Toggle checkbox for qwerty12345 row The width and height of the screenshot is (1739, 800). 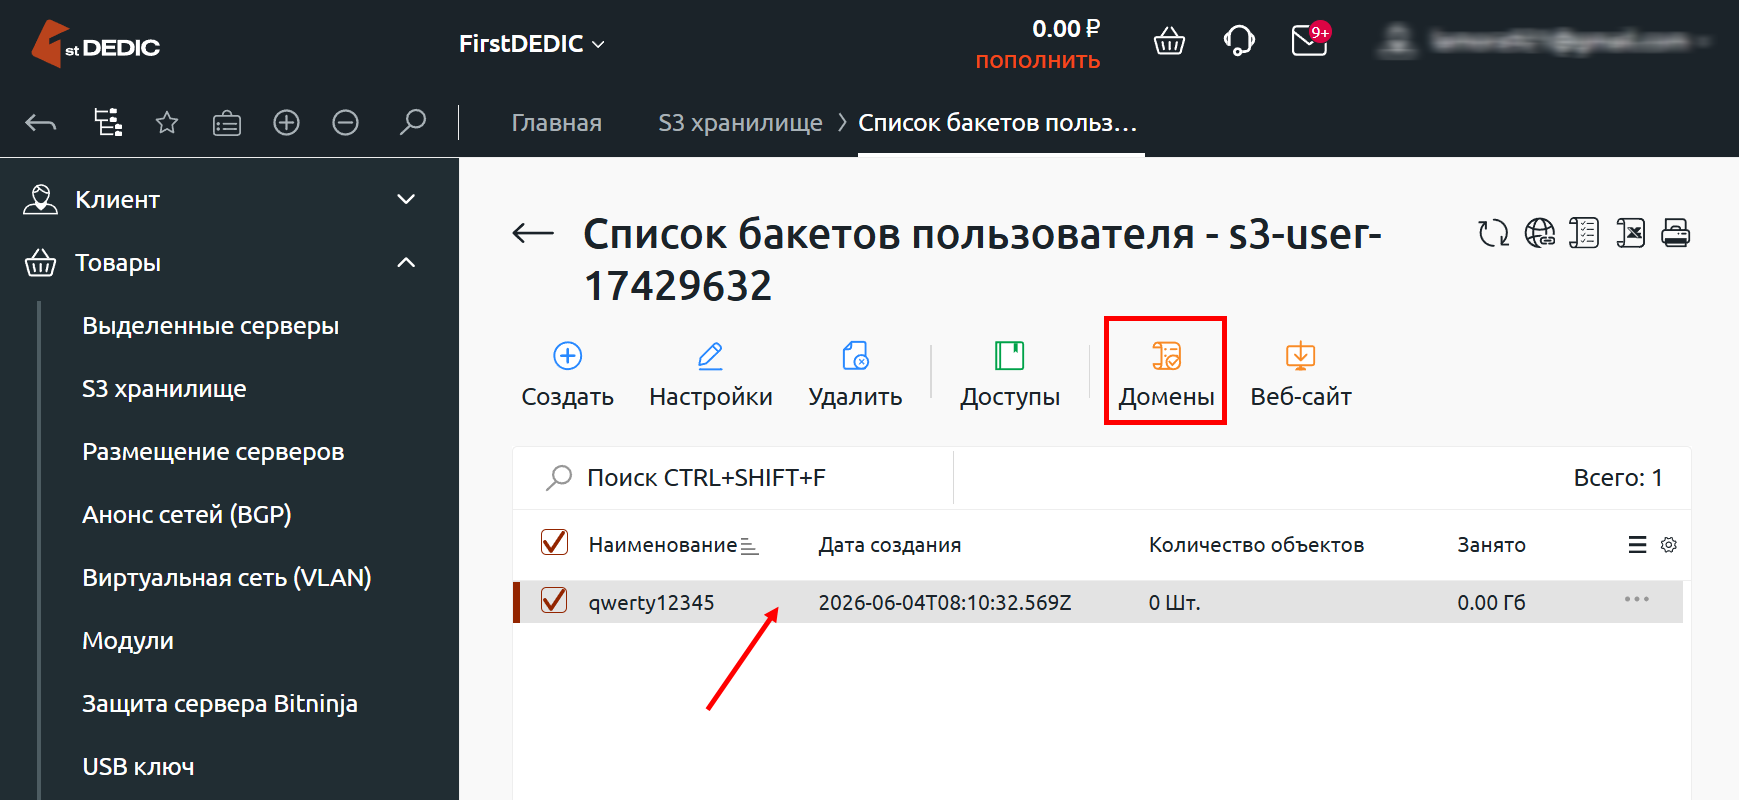(554, 600)
